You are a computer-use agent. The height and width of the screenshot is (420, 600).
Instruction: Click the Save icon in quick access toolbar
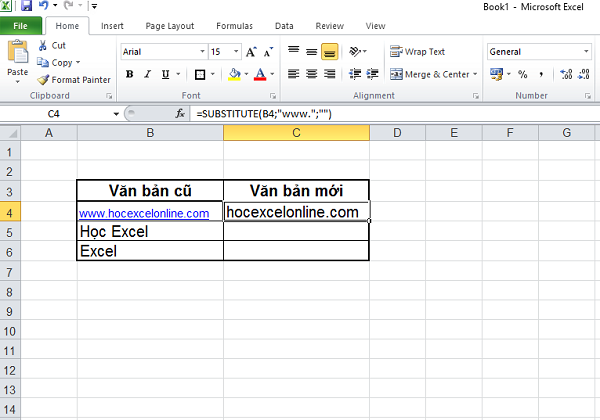pyautogui.click(x=26, y=5)
